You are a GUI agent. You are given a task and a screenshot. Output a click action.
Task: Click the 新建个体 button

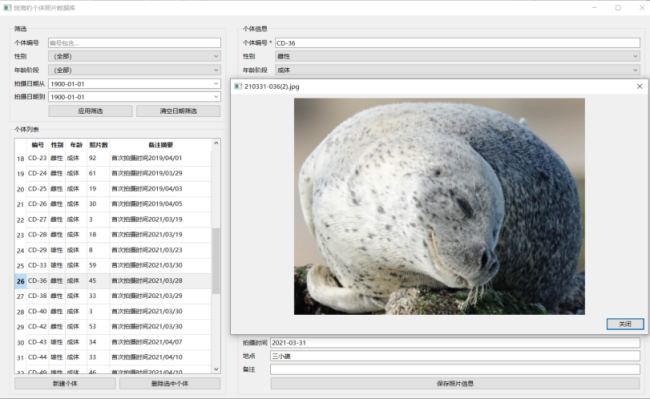point(65,383)
